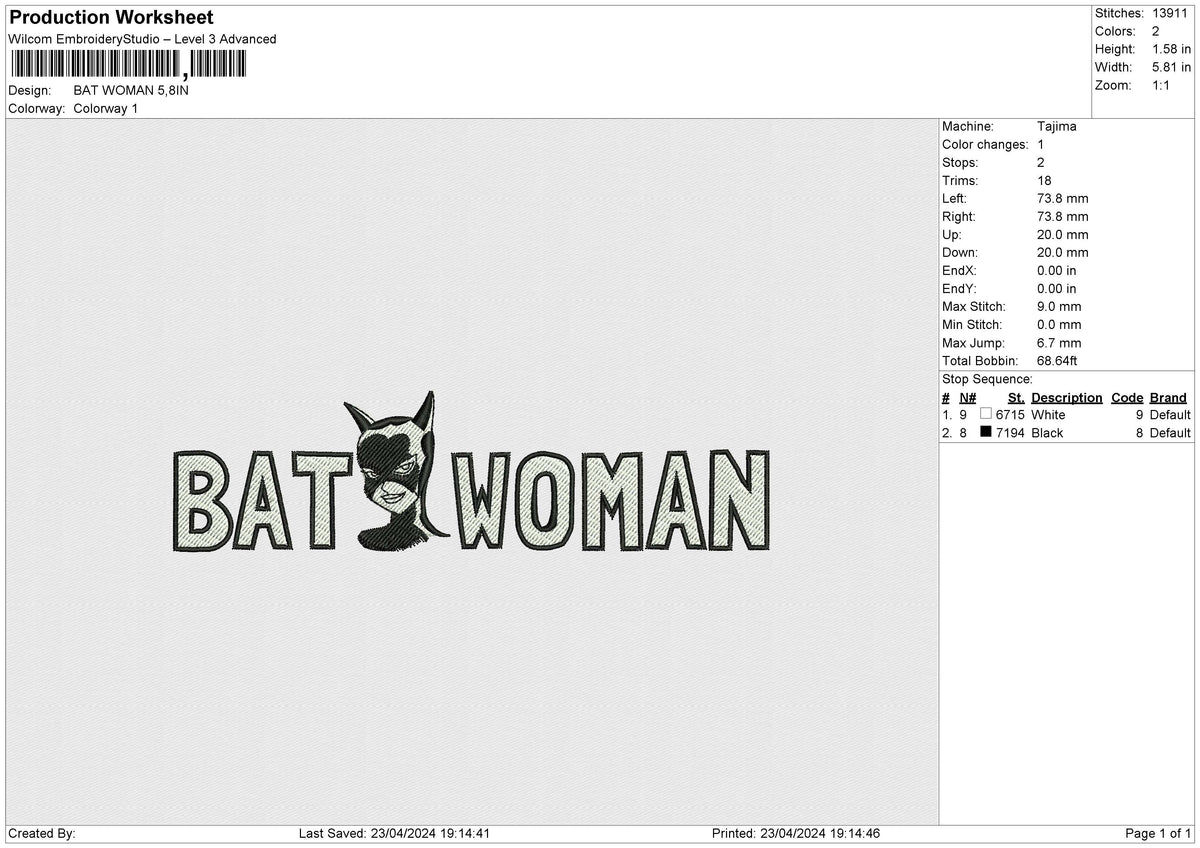The width and height of the screenshot is (1200, 848).
Task: Click the stitches count '13911'
Action: [x=1171, y=13]
